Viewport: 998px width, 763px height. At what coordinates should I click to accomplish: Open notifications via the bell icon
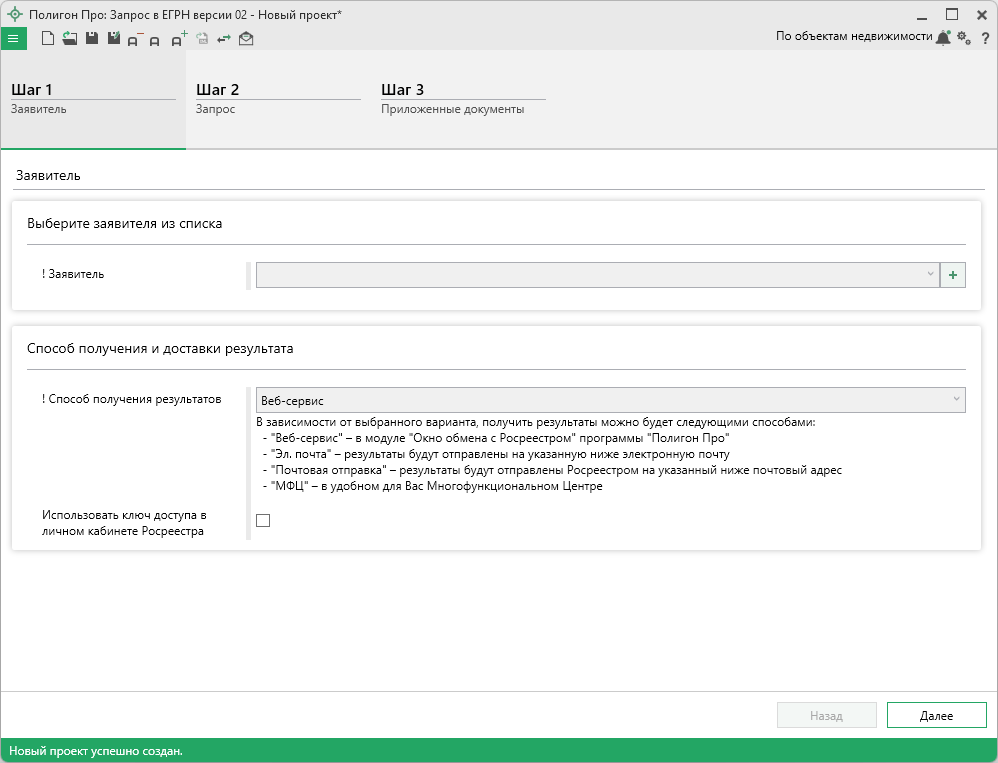point(942,37)
